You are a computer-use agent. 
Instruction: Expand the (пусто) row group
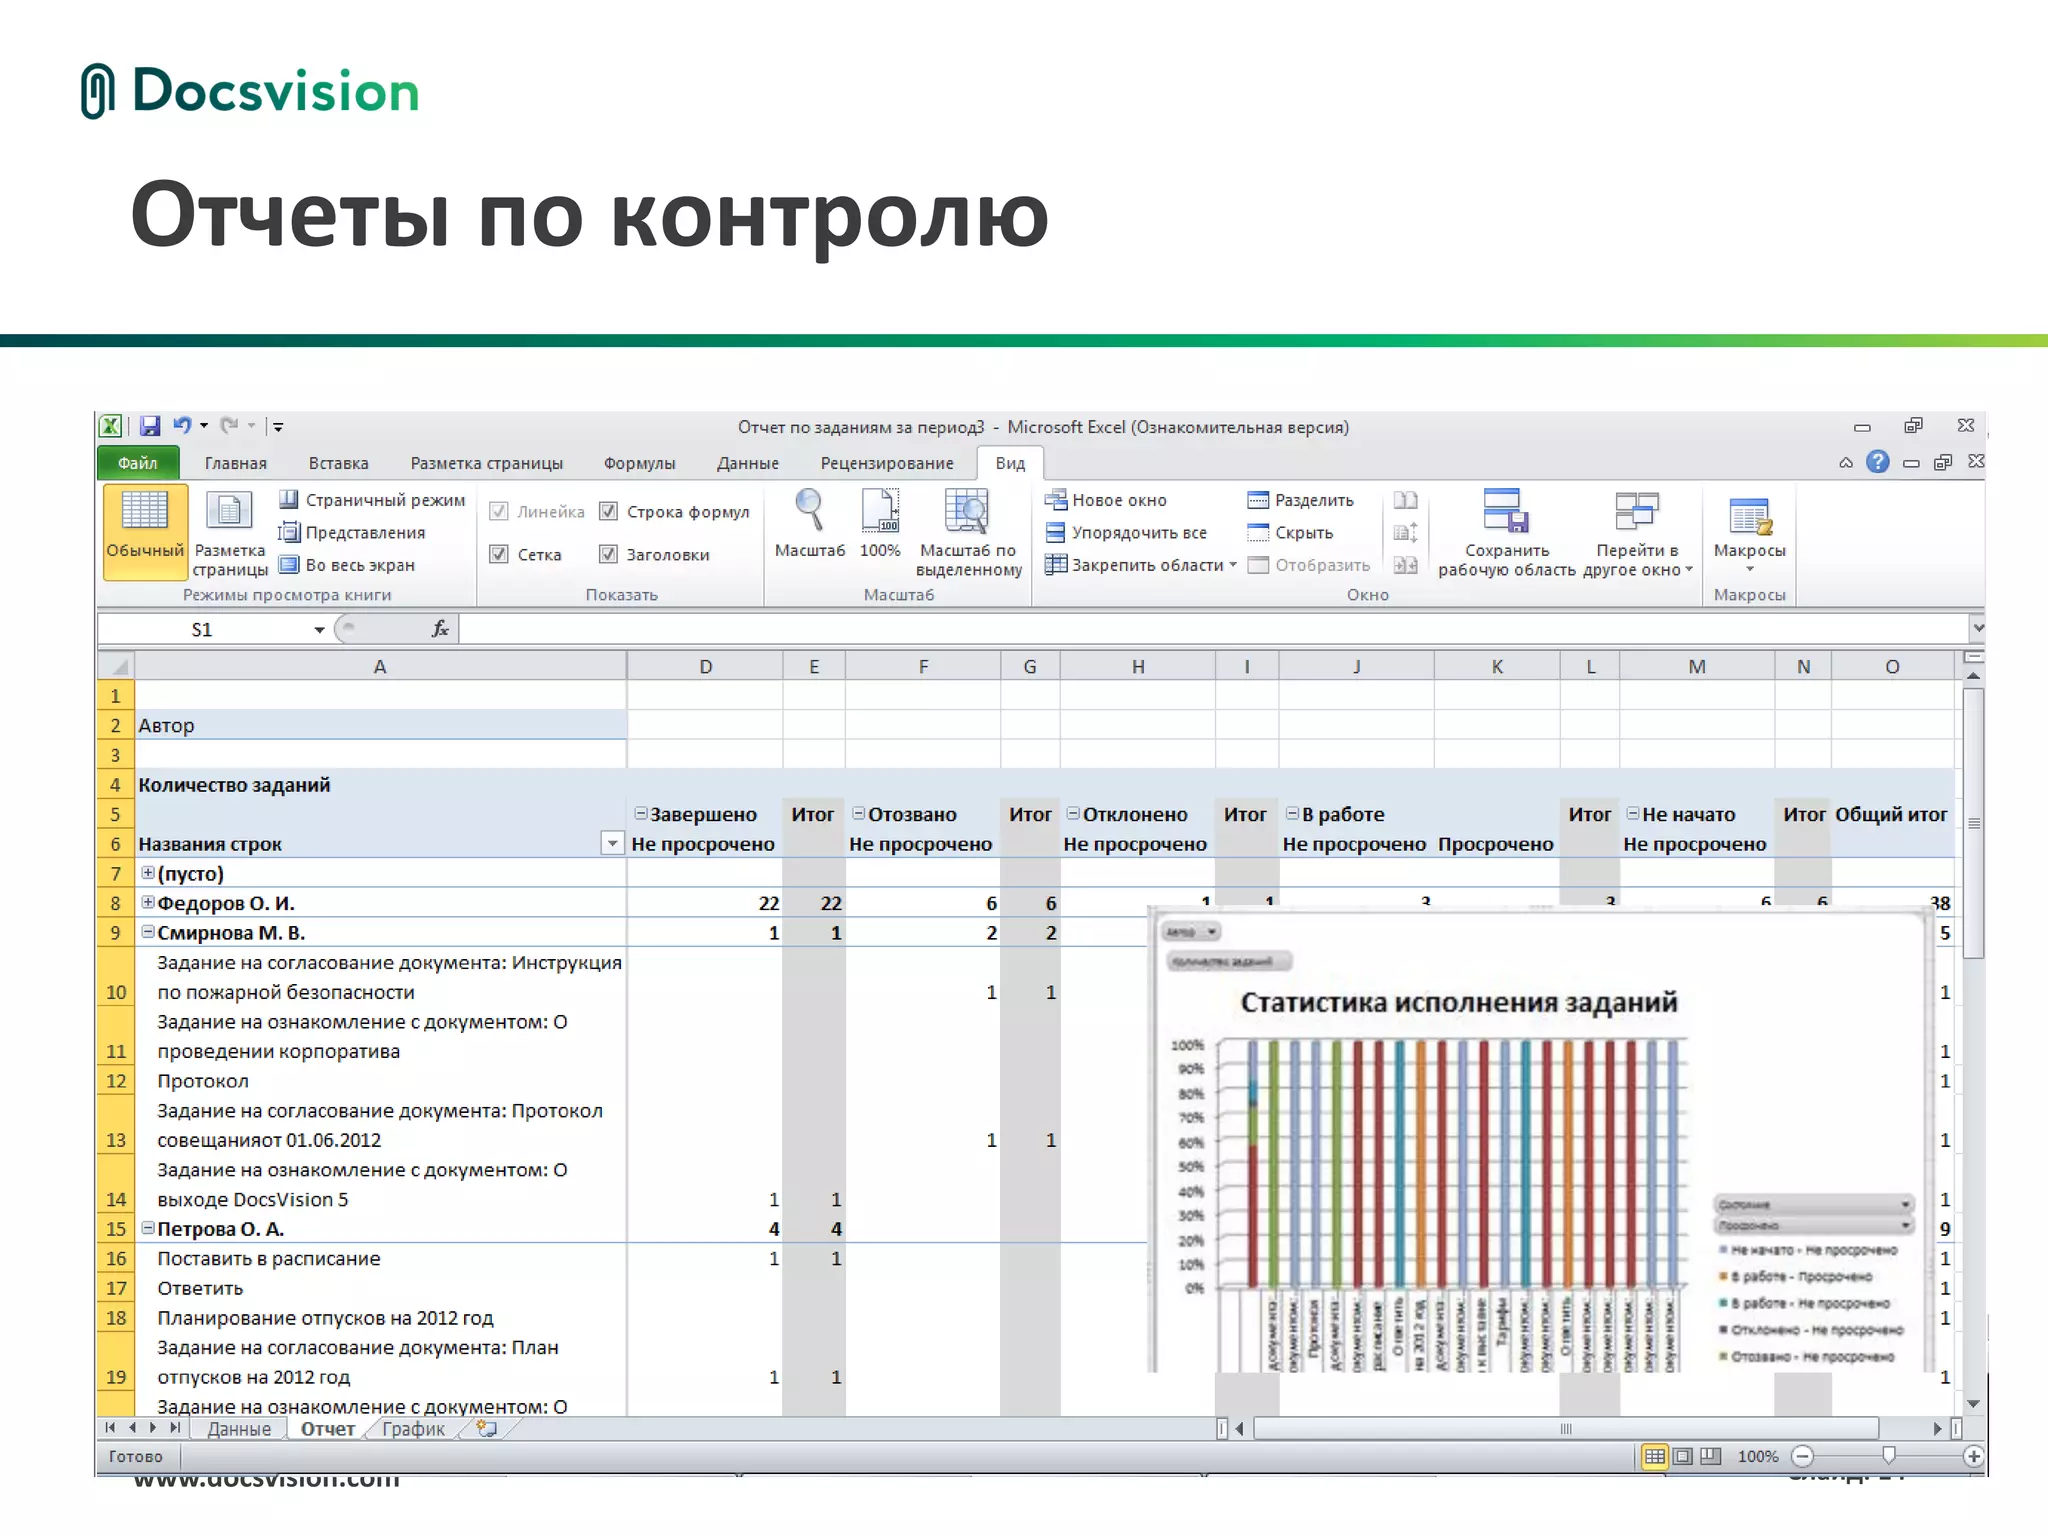pyautogui.click(x=147, y=873)
